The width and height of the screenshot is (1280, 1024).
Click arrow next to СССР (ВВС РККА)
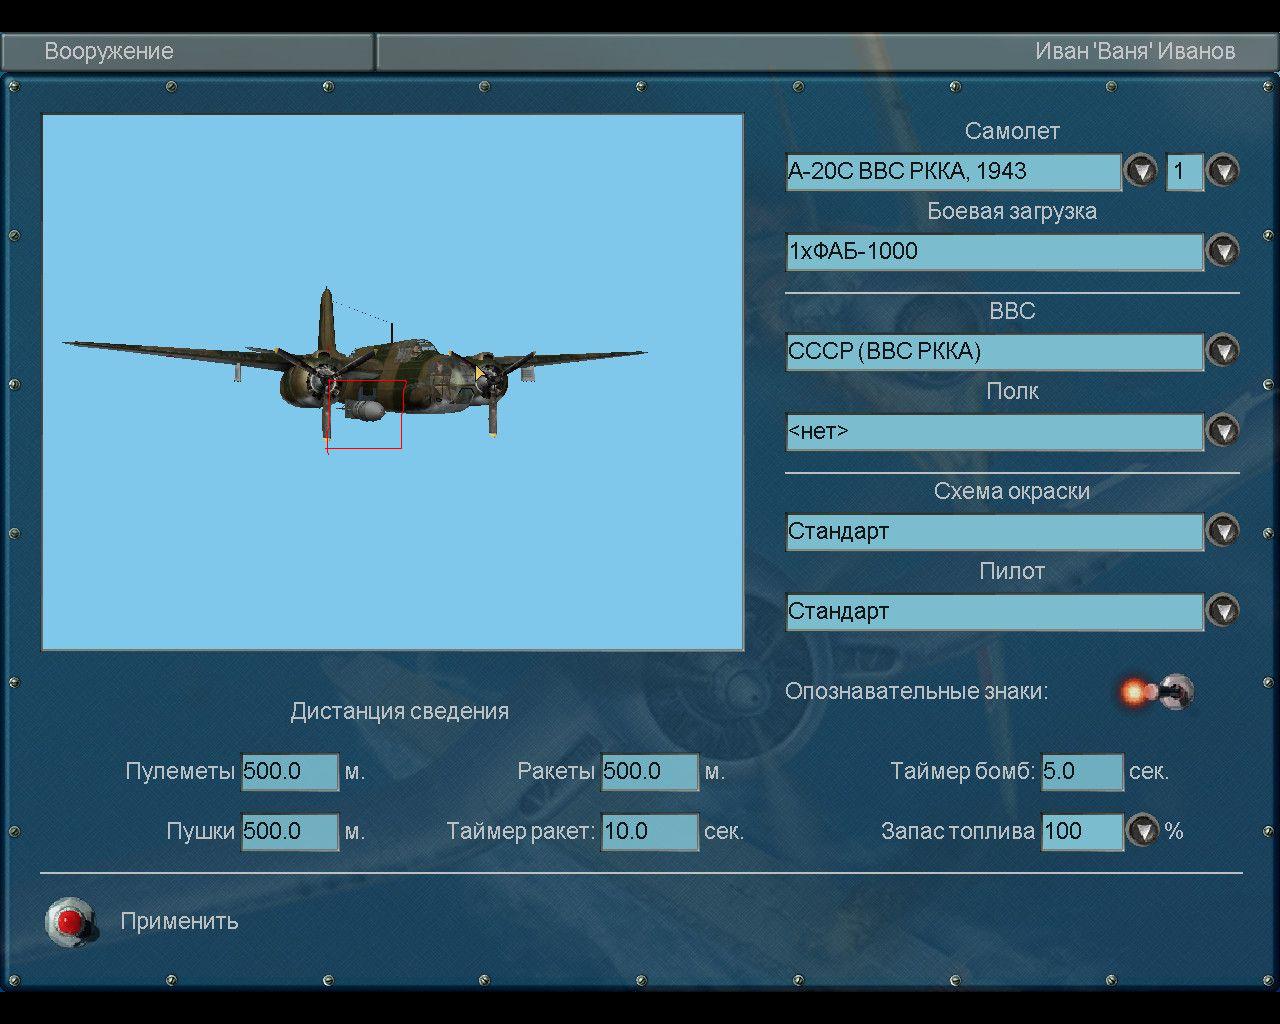tap(1222, 351)
